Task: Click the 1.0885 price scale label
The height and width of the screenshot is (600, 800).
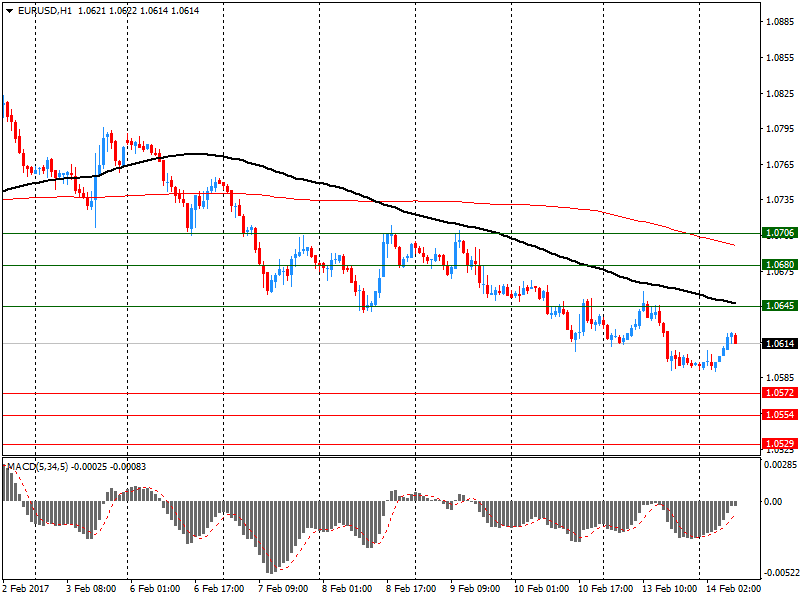Action: pyautogui.click(x=780, y=22)
